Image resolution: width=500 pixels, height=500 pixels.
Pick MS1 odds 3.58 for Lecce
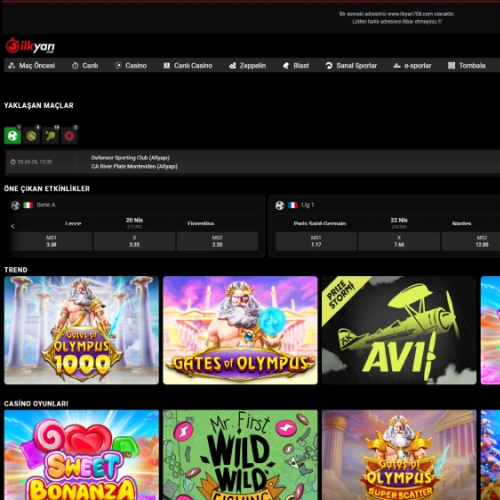click(51, 241)
